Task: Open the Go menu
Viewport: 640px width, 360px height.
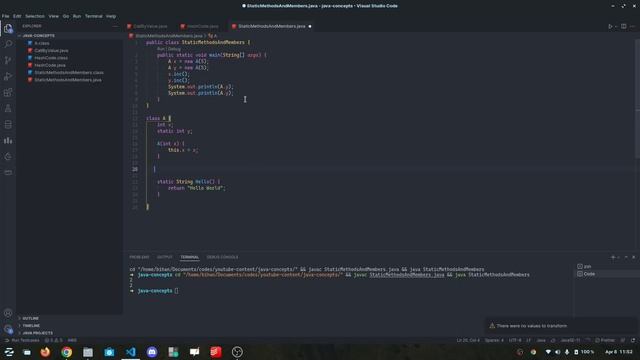Action: 66,16
